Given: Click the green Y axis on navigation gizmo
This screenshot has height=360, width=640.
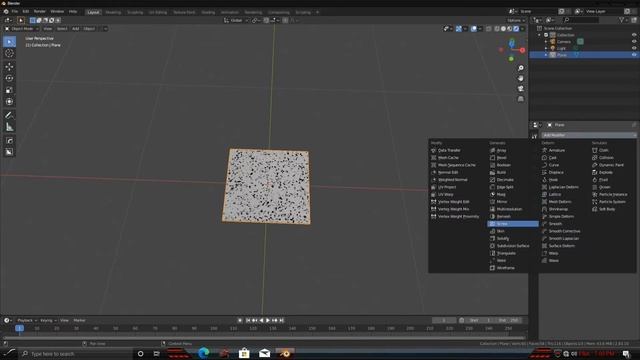Looking at the screenshot, I should tap(511, 59).
